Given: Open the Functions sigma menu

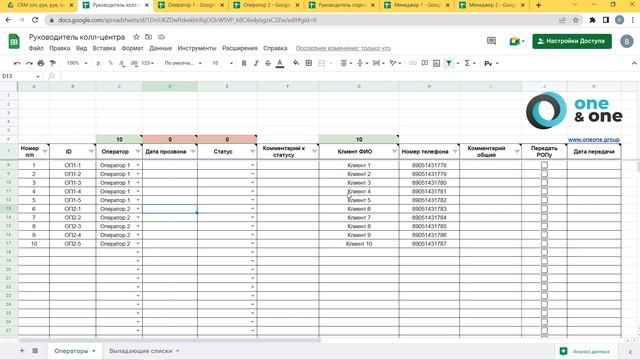Looking at the screenshot, I should tap(469, 63).
